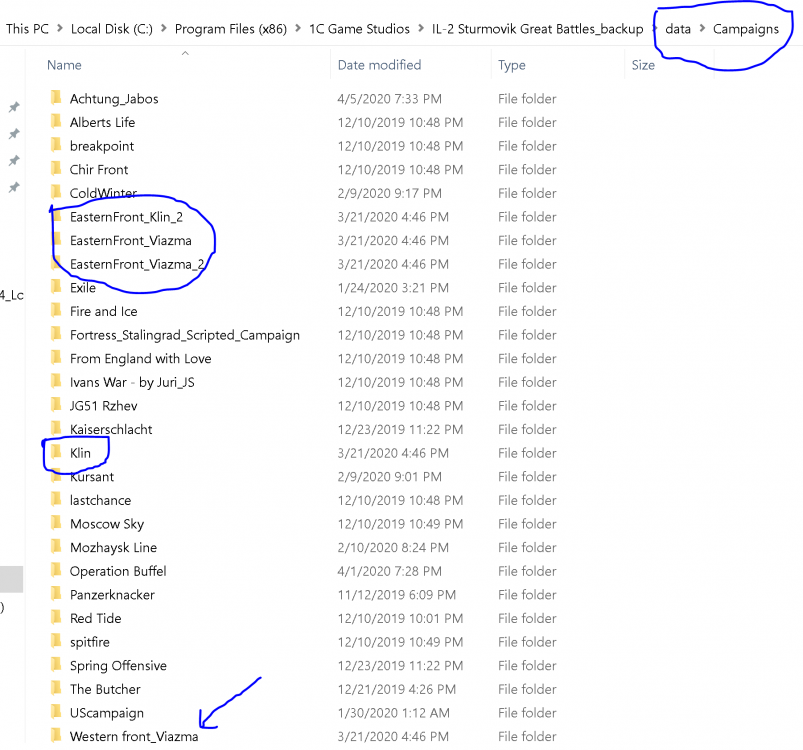Select EasternFront_Klin_2 folder name
Image resolution: width=803 pixels, height=750 pixels.
(x=126, y=217)
